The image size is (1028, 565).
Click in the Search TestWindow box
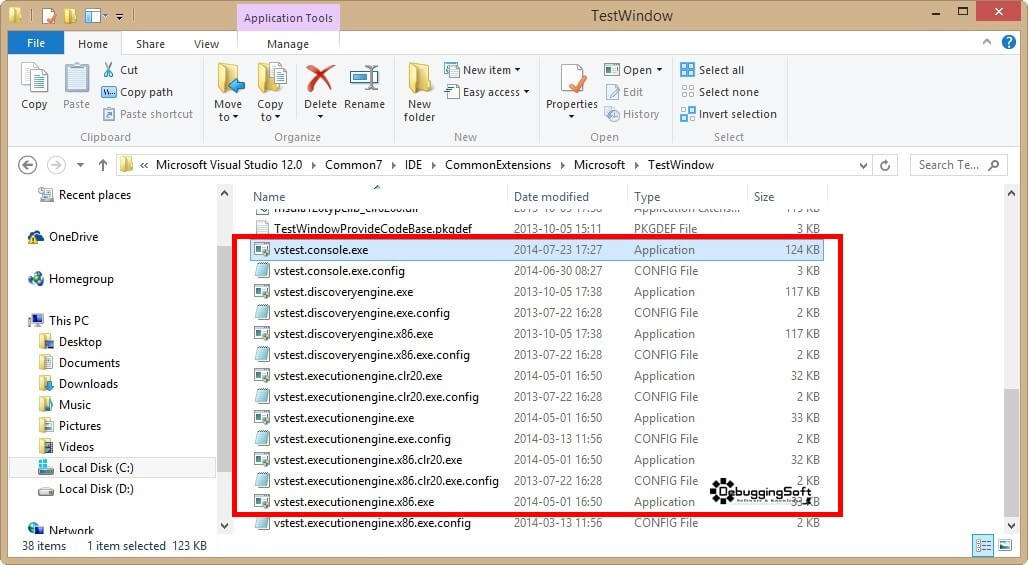[949, 165]
